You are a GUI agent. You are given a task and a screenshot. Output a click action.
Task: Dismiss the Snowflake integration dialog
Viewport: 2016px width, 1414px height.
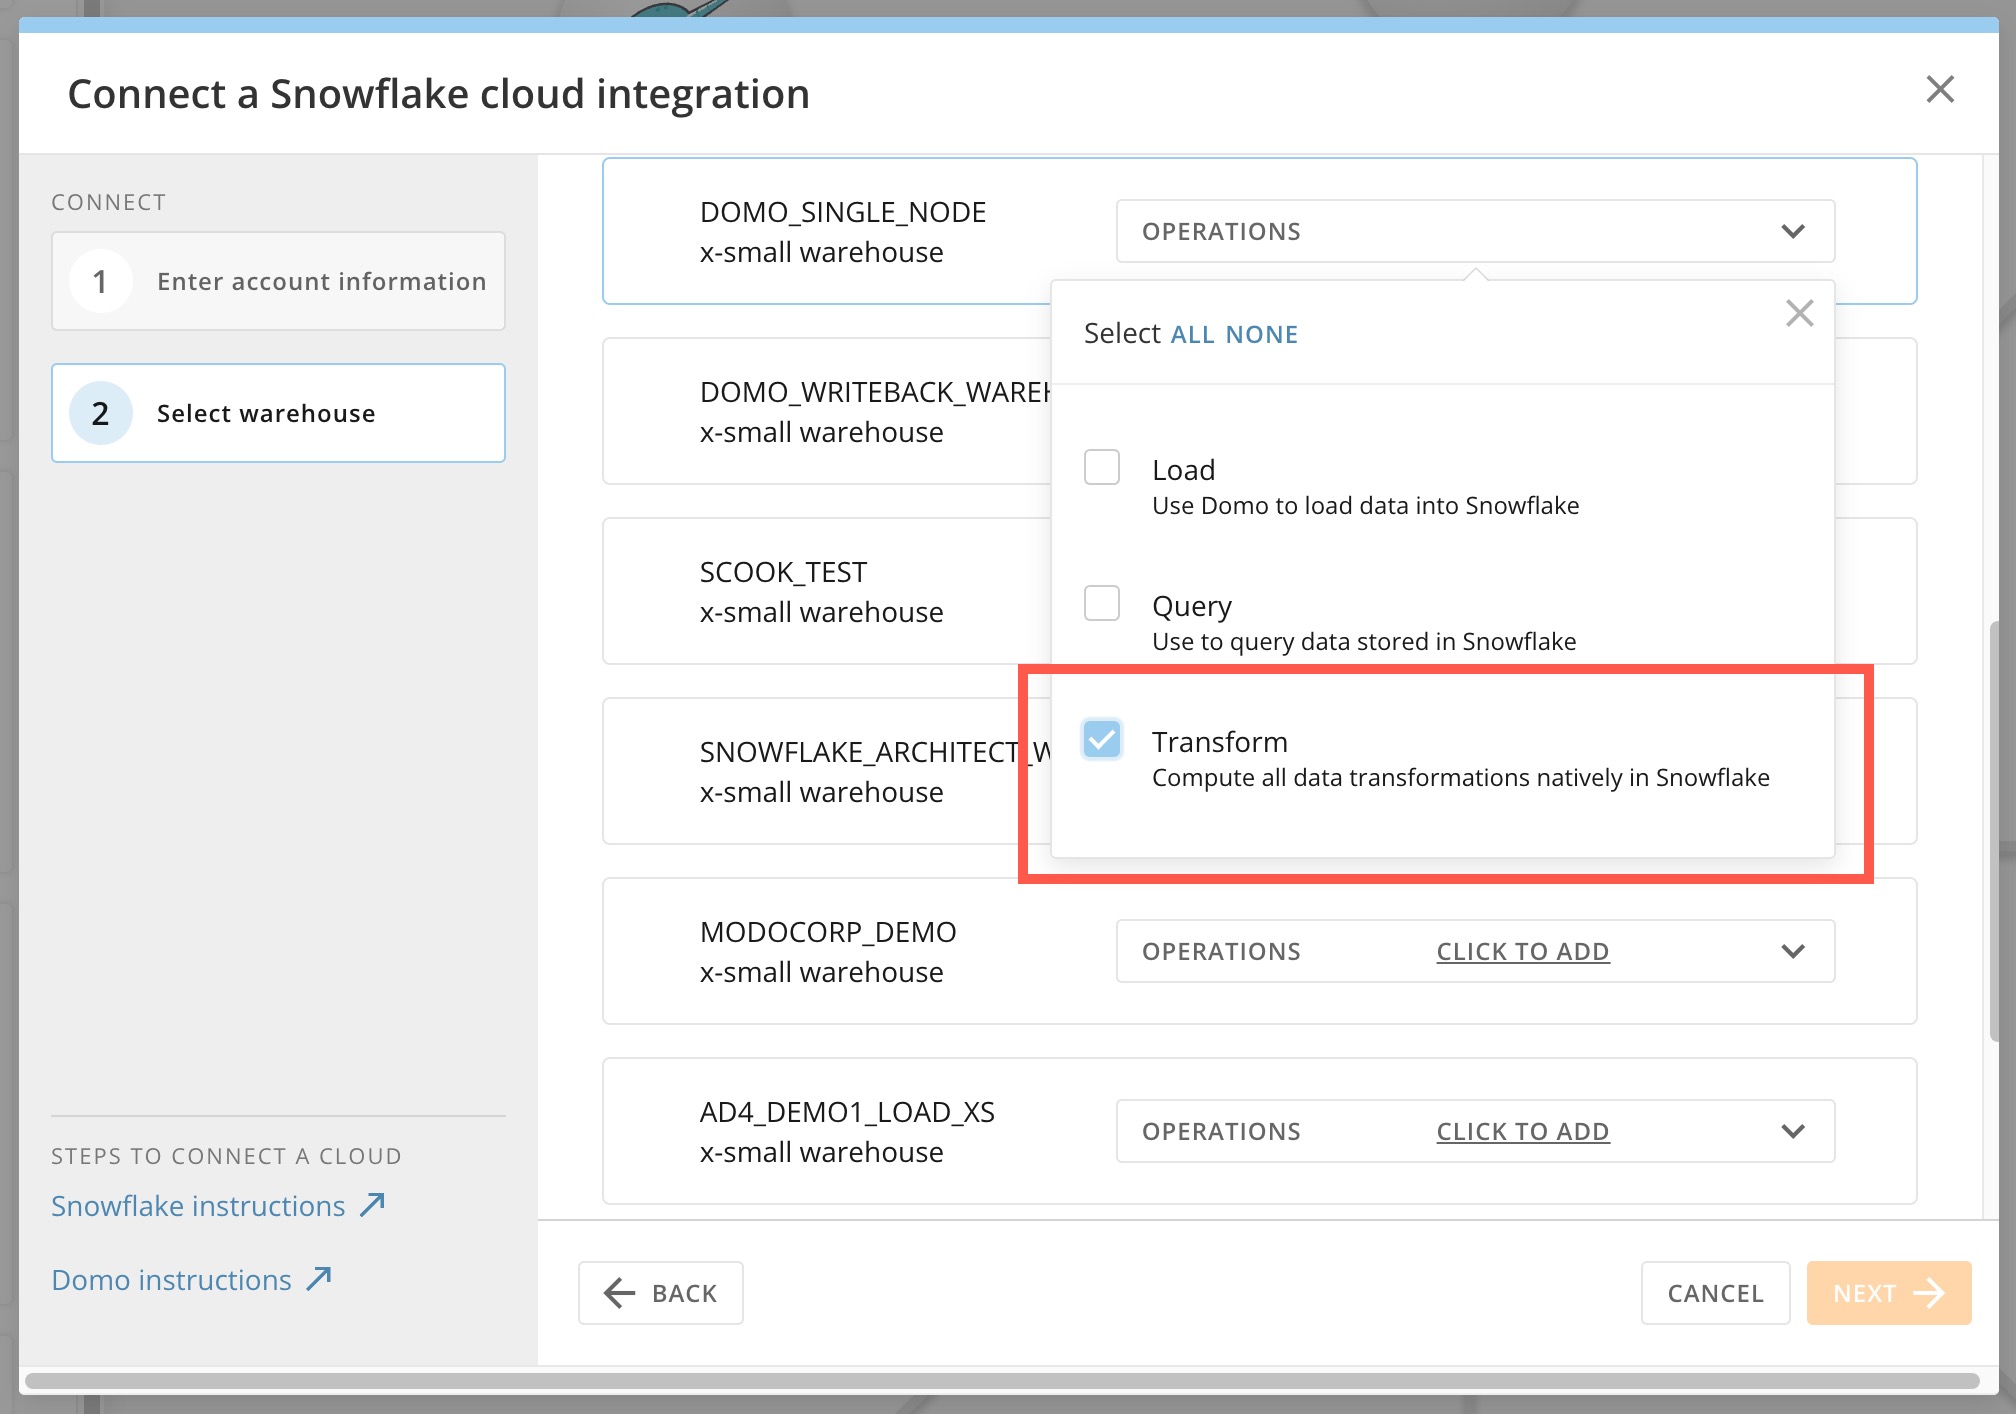click(1941, 89)
